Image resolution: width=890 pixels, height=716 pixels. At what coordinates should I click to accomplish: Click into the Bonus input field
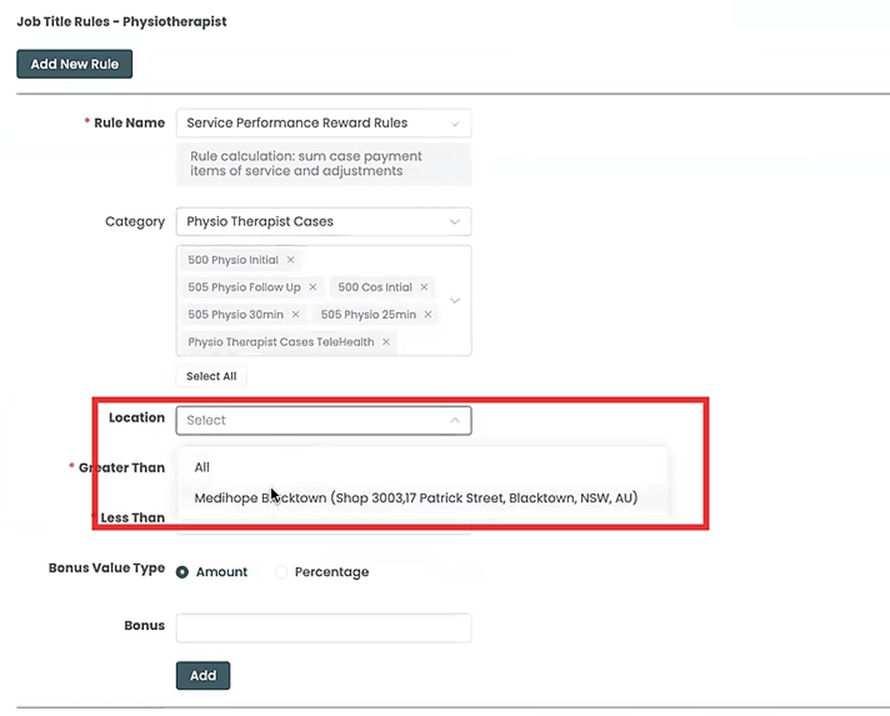322,627
